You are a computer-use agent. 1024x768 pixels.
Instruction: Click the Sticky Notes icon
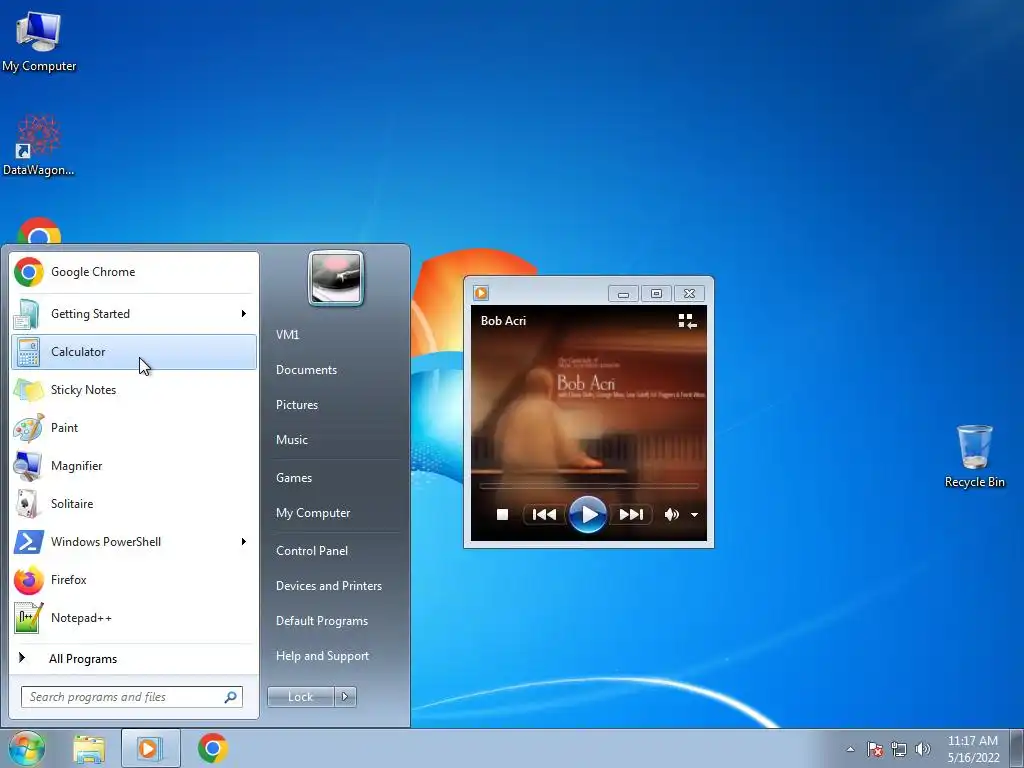[x=29, y=391]
